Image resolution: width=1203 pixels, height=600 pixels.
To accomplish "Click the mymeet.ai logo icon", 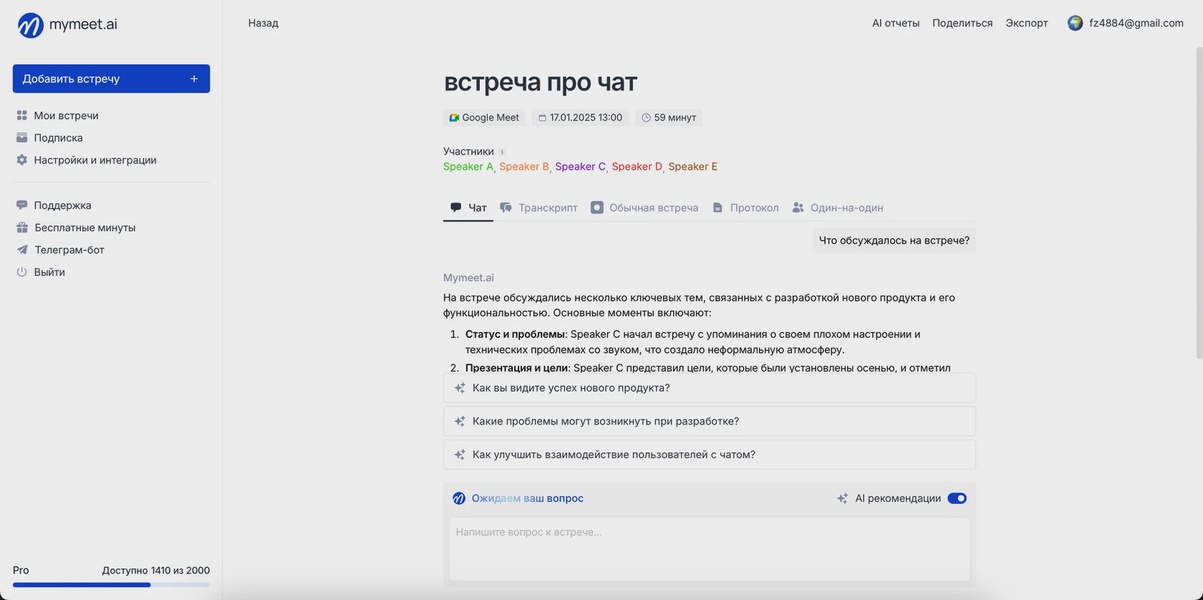I will (x=30, y=25).
